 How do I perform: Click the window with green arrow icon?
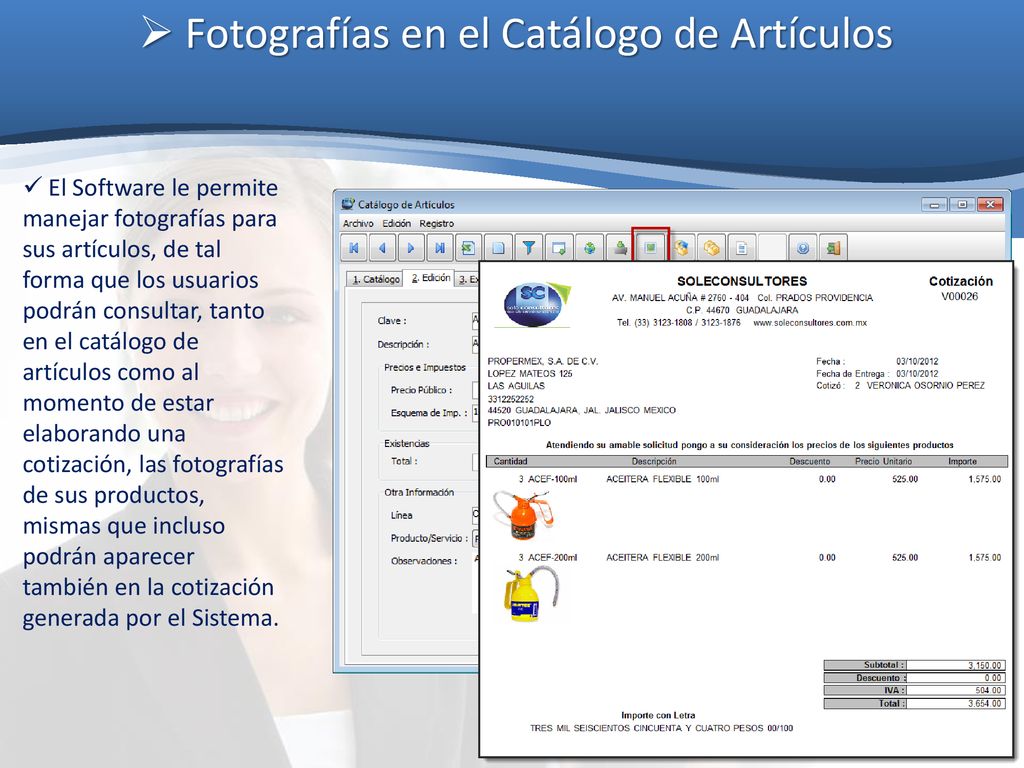click(559, 248)
